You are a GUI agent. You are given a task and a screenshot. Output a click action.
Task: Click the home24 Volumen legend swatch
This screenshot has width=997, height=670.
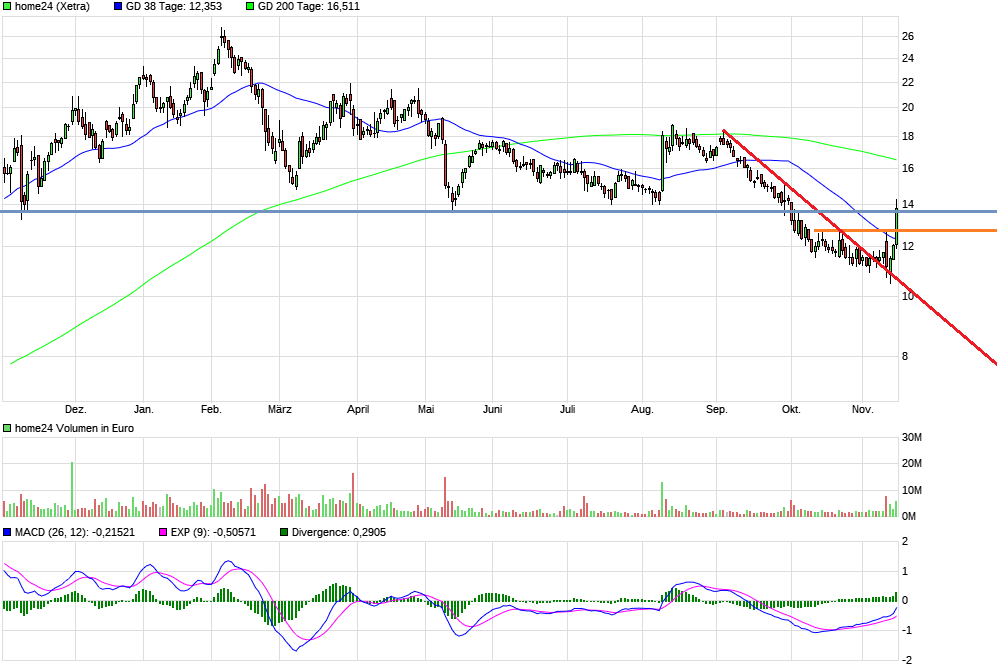tap(7, 428)
